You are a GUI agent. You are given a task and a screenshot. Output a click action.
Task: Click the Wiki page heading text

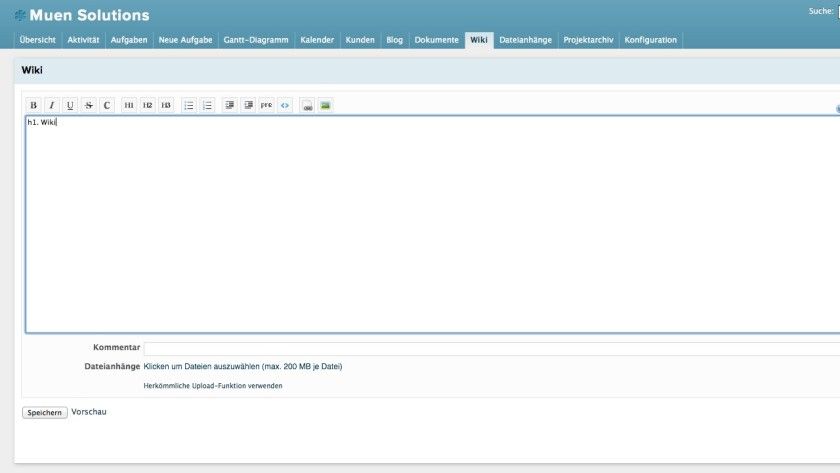(32, 70)
